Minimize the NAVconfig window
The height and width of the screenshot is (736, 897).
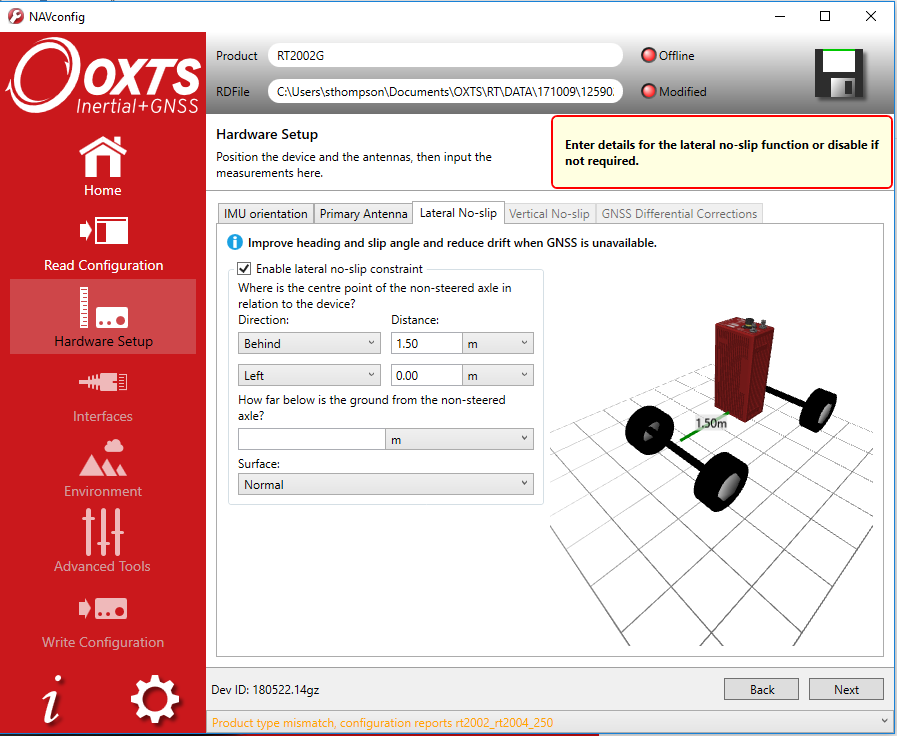click(x=780, y=16)
